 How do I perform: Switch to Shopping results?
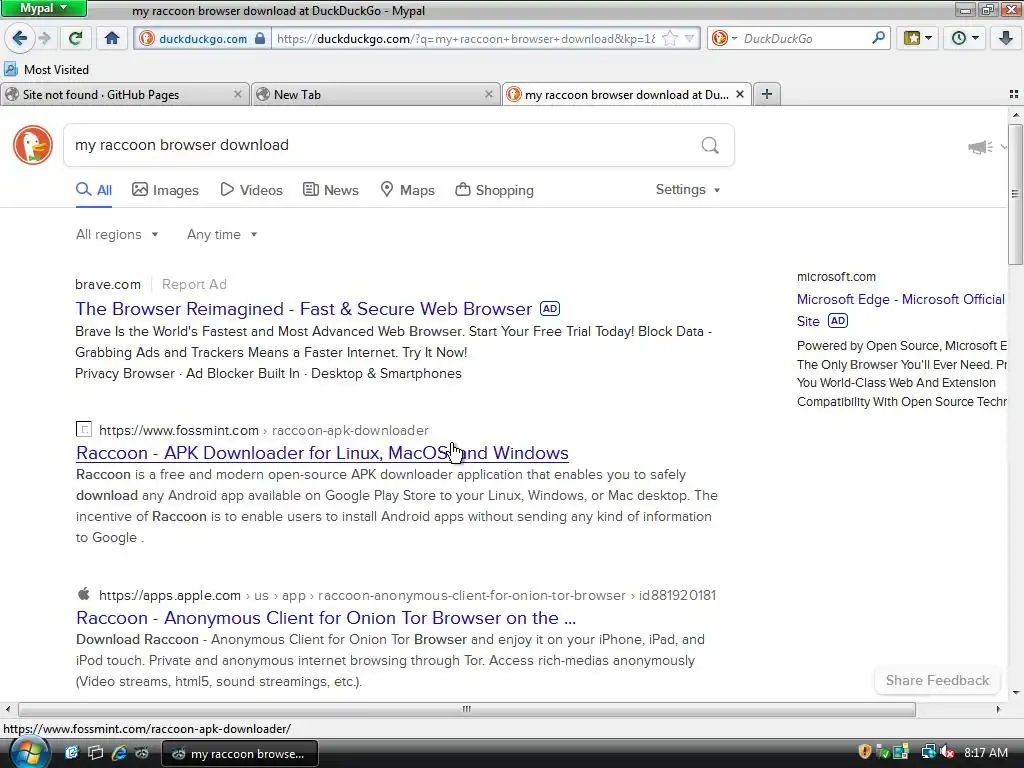(x=494, y=190)
